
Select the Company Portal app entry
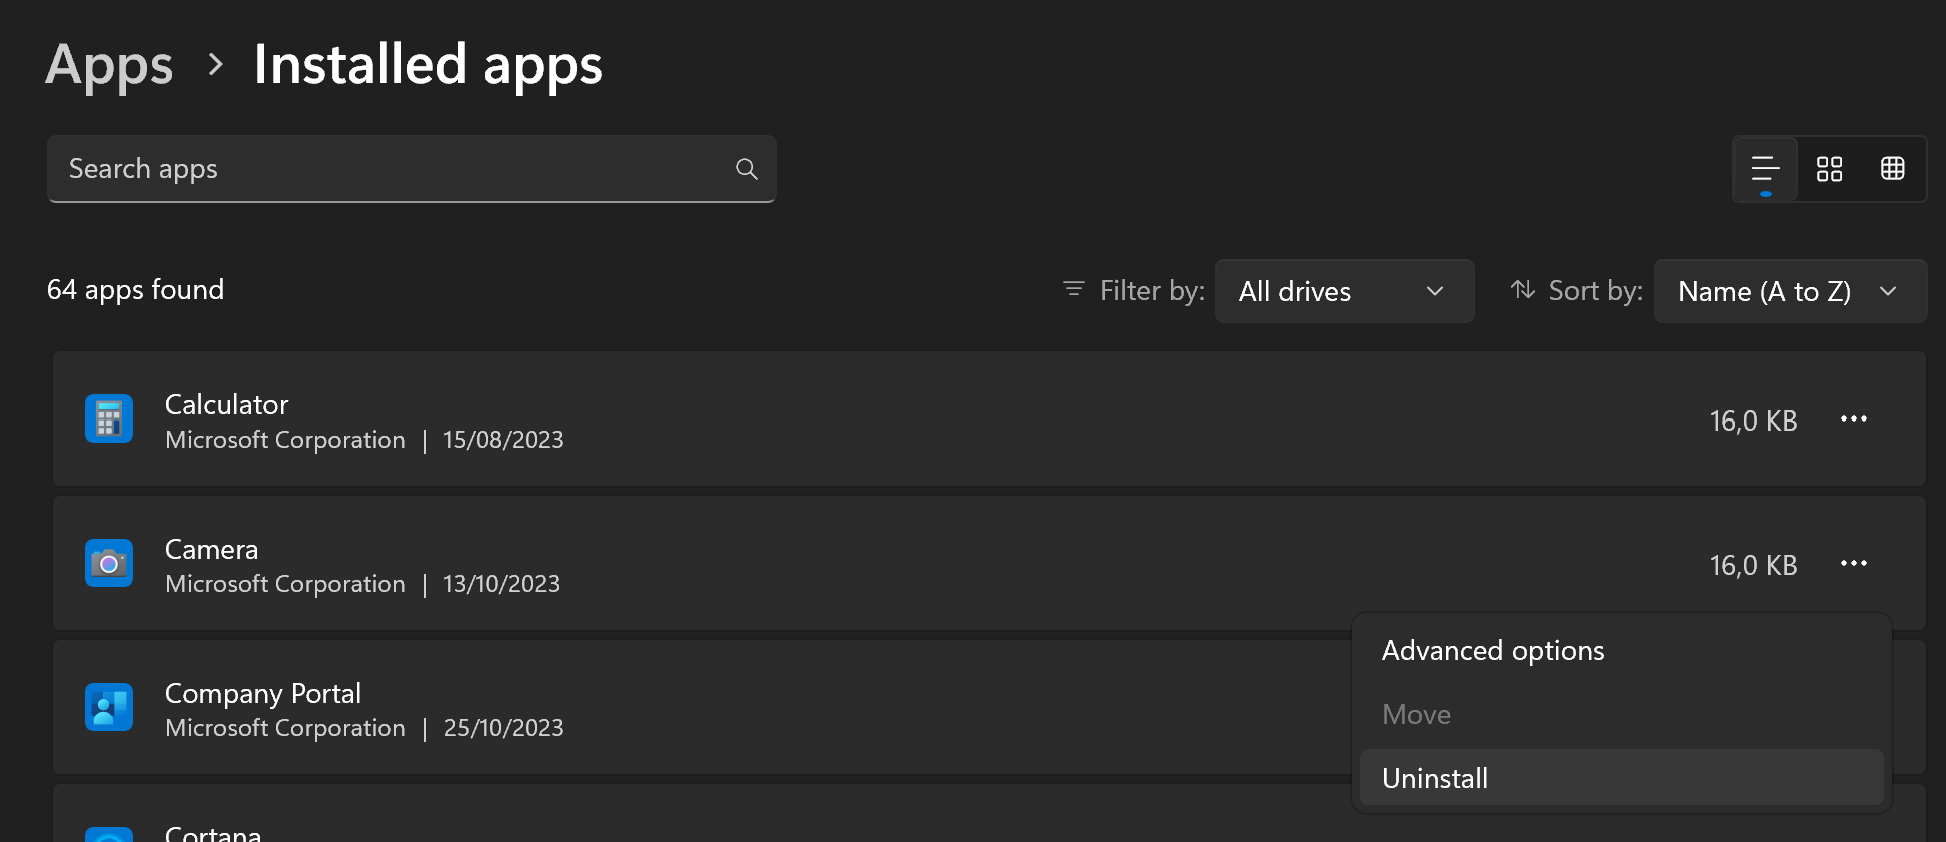(x=262, y=694)
